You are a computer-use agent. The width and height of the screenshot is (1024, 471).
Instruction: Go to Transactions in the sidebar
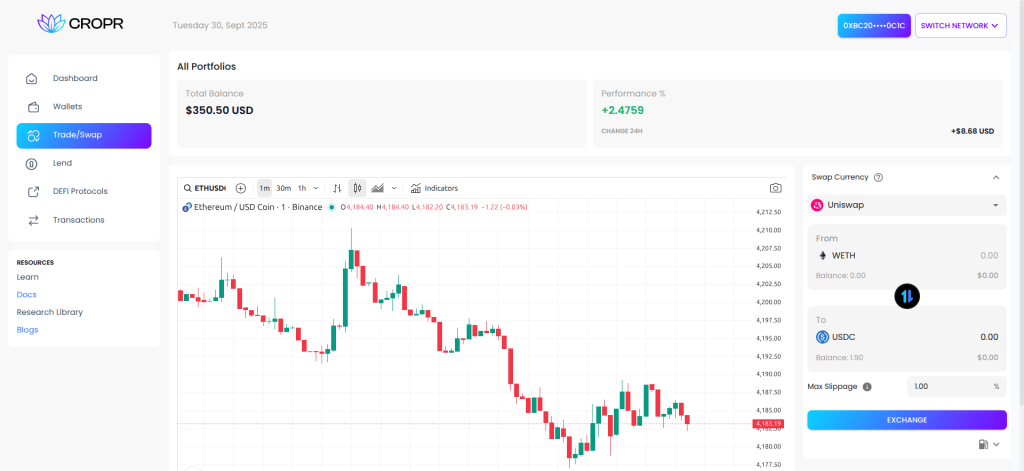[x=78, y=220]
